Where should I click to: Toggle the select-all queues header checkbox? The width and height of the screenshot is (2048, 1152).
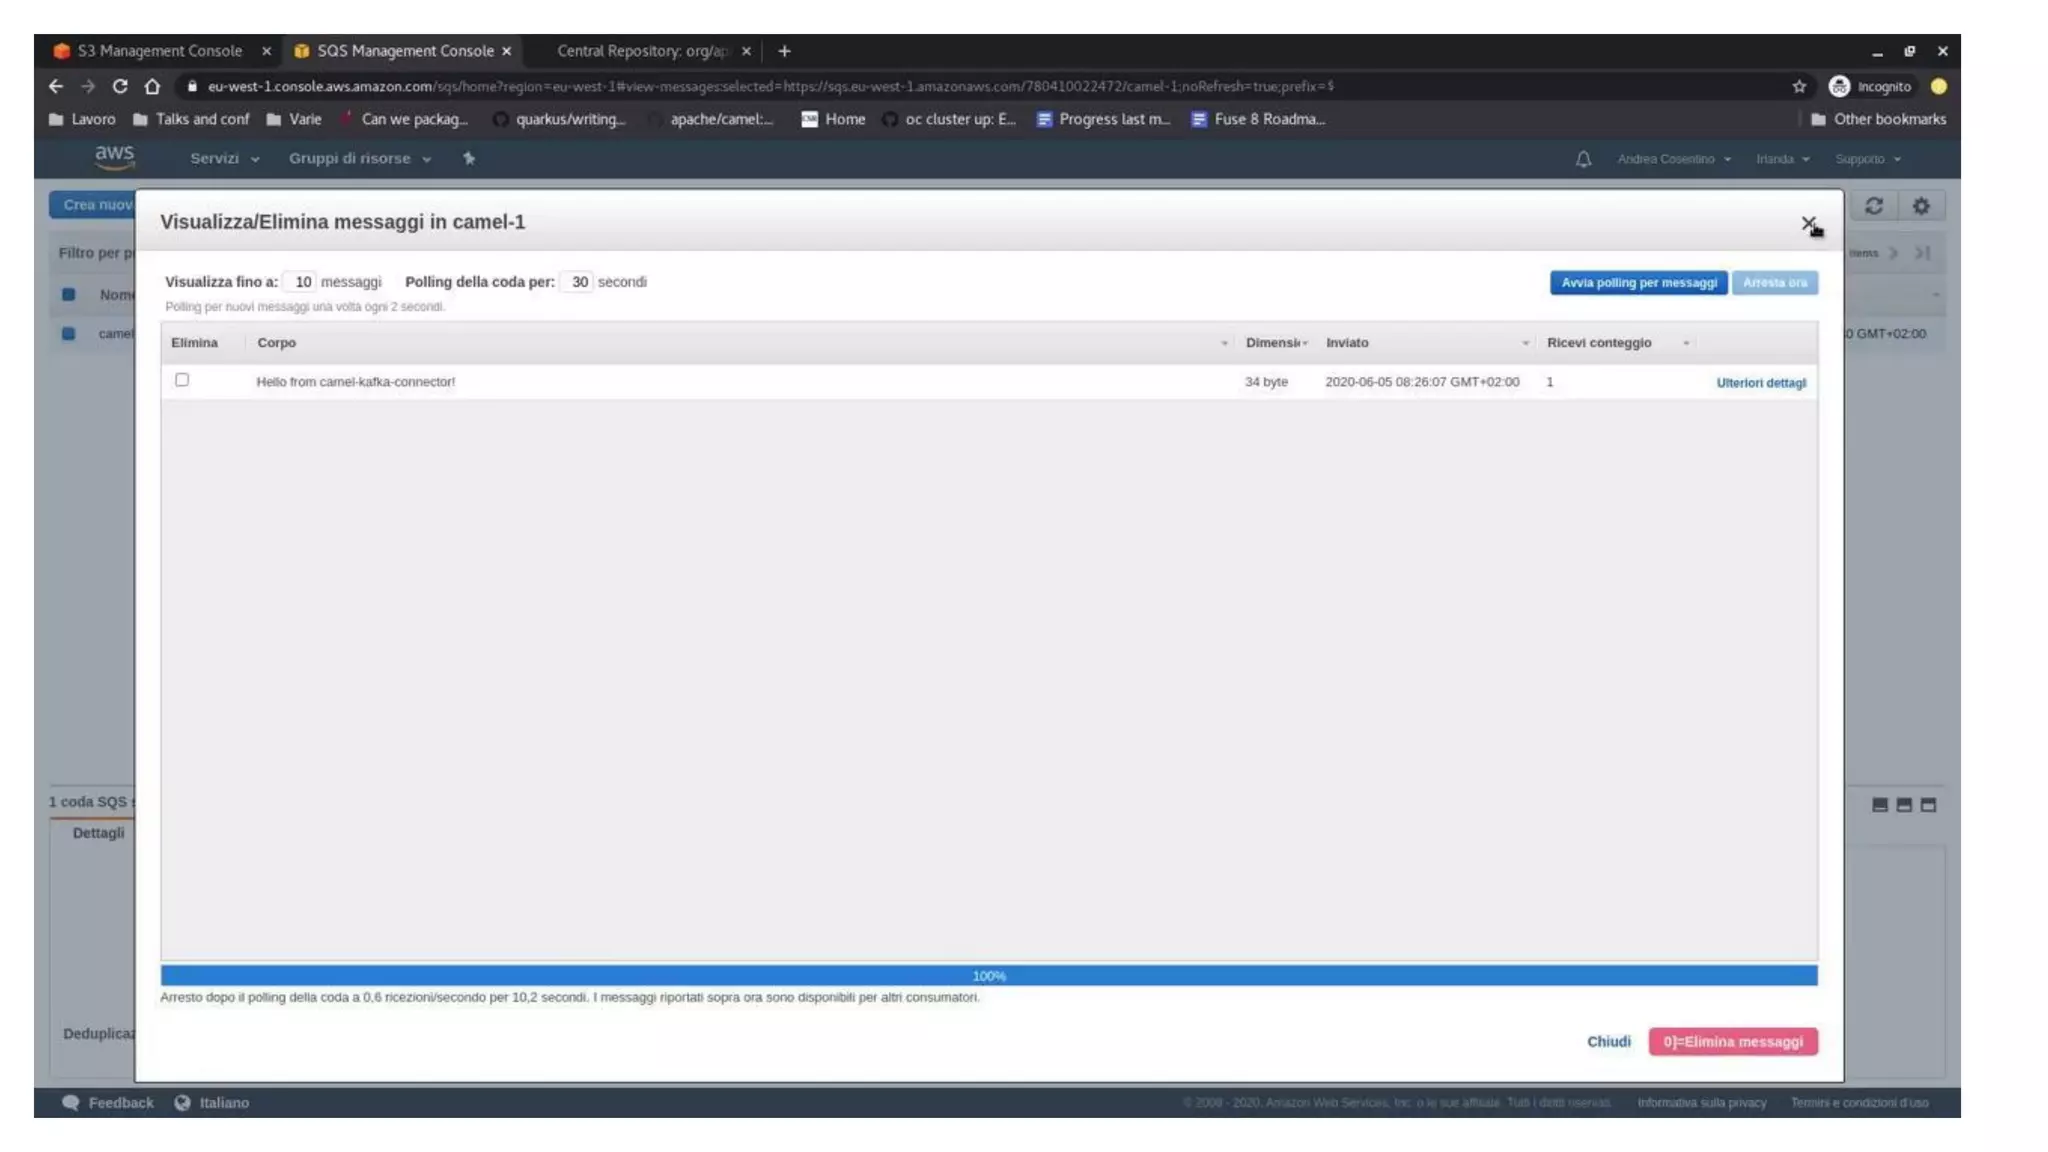68,294
